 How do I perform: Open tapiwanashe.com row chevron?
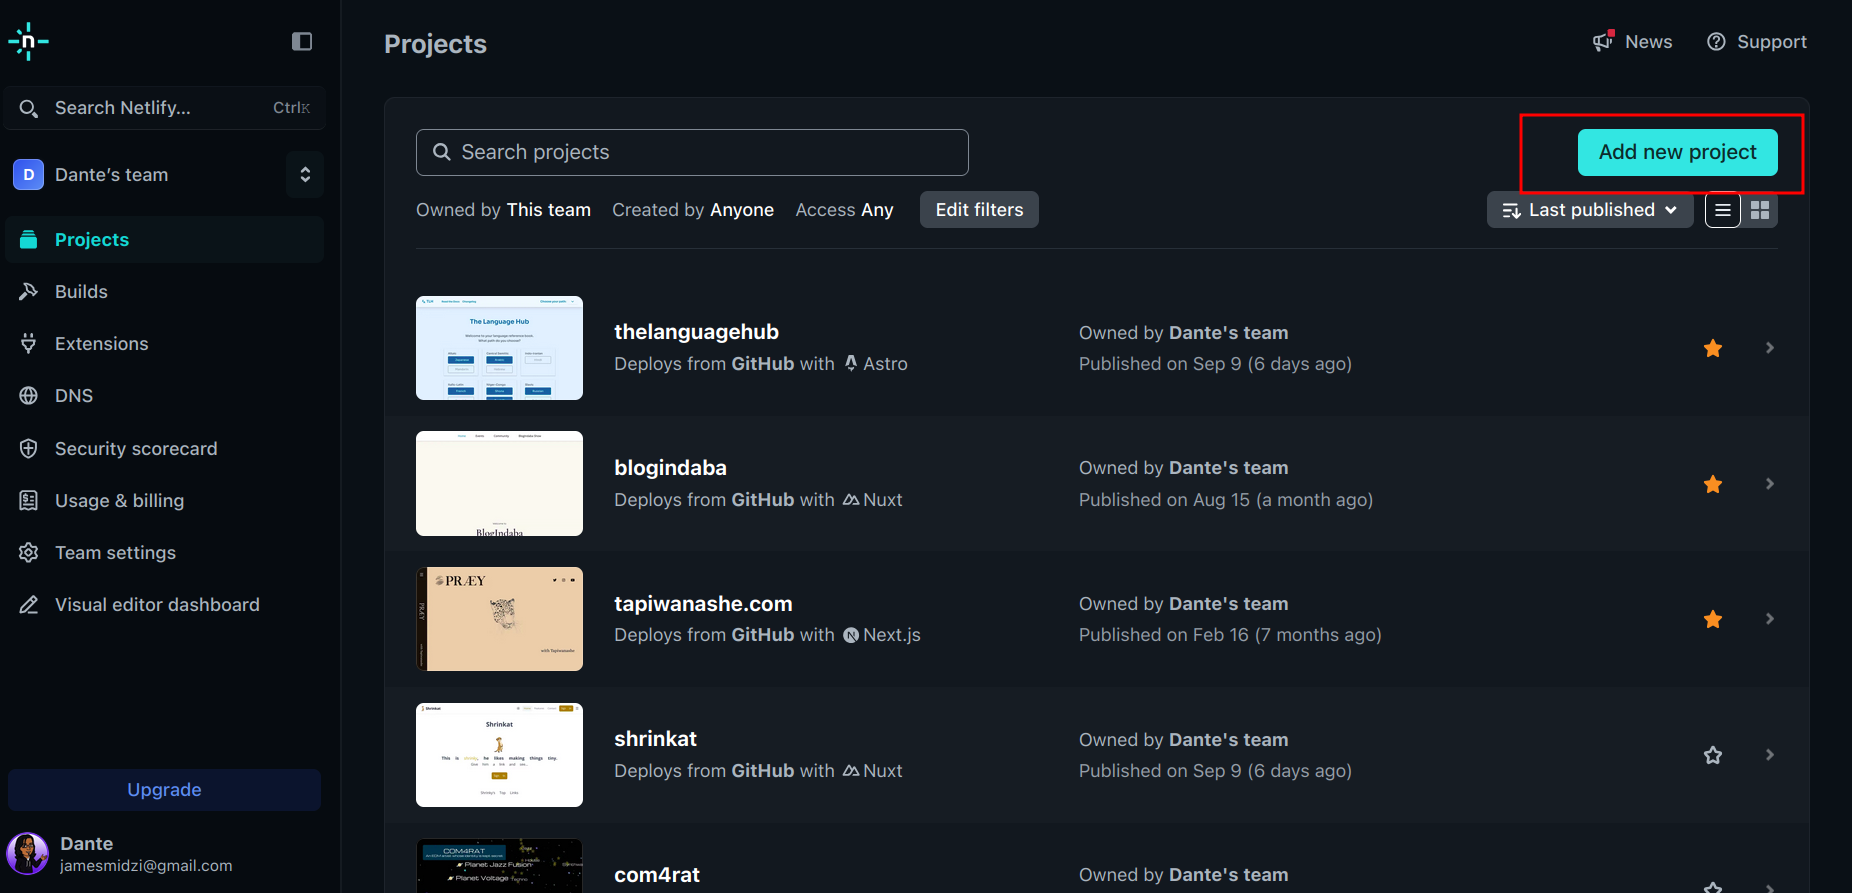tap(1770, 619)
